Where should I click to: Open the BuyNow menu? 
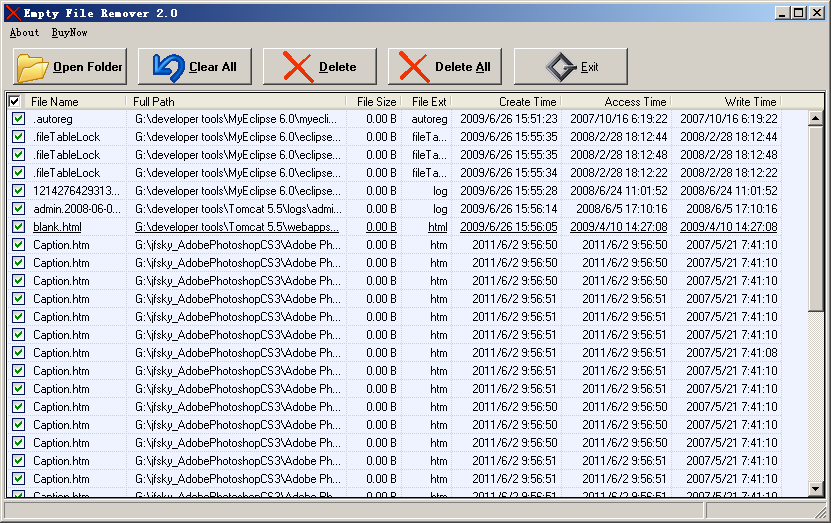(69, 32)
